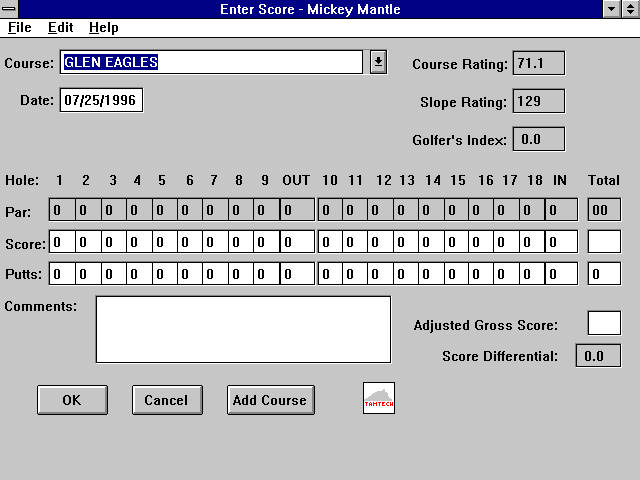The width and height of the screenshot is (640, 480).
Task: Open the Edit menu
Action: tap(60, 28)
